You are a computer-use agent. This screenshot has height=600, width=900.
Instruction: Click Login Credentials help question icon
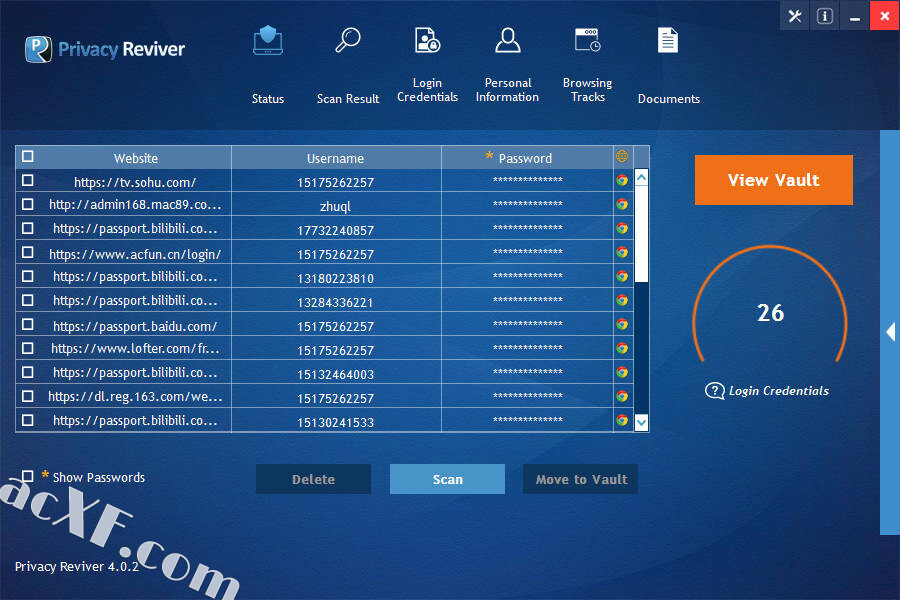[715, 391]
